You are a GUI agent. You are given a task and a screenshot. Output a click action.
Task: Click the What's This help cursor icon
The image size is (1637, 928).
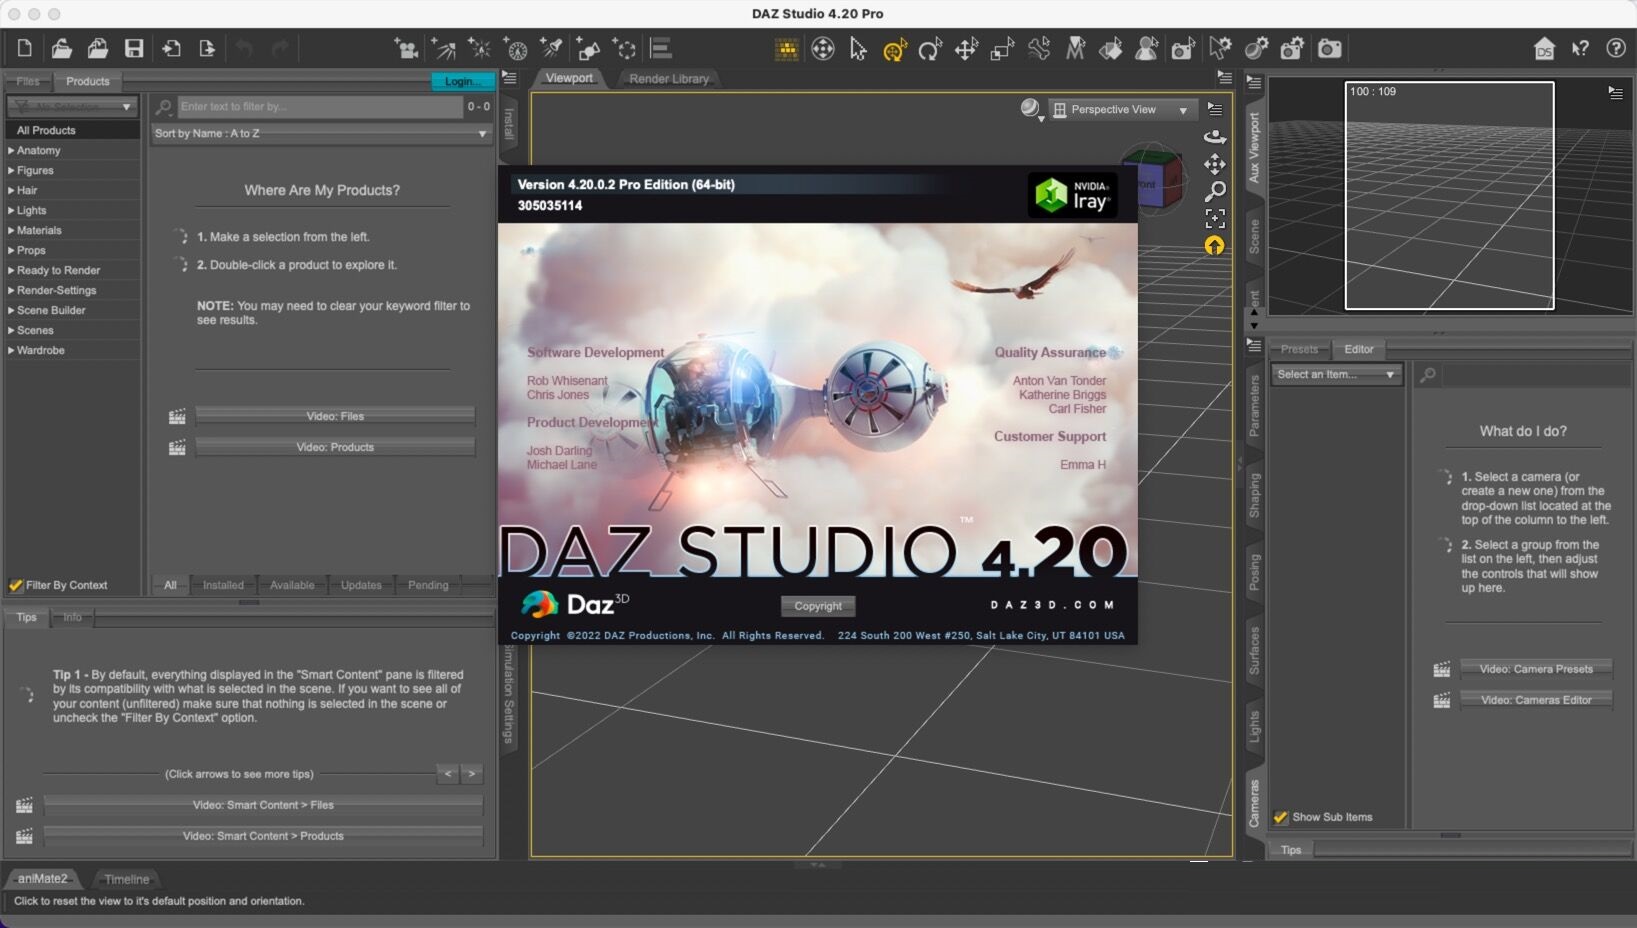click(x=1580, y=48)
